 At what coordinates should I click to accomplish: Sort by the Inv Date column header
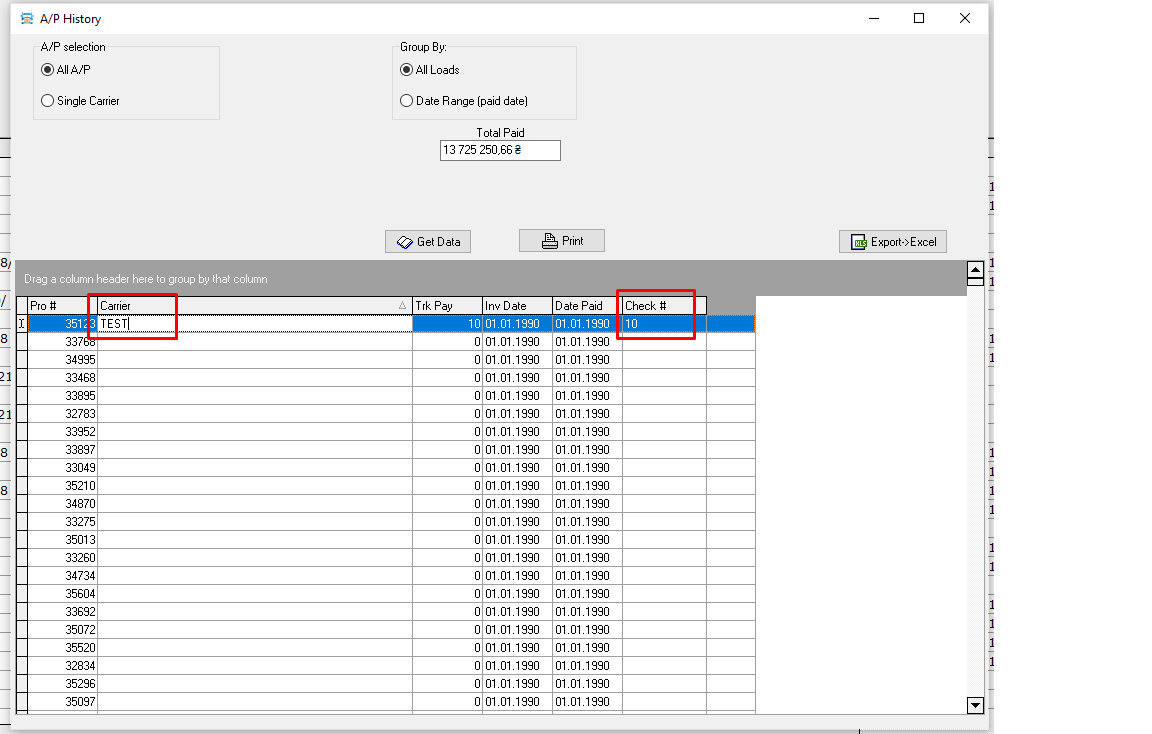[516, 306]
